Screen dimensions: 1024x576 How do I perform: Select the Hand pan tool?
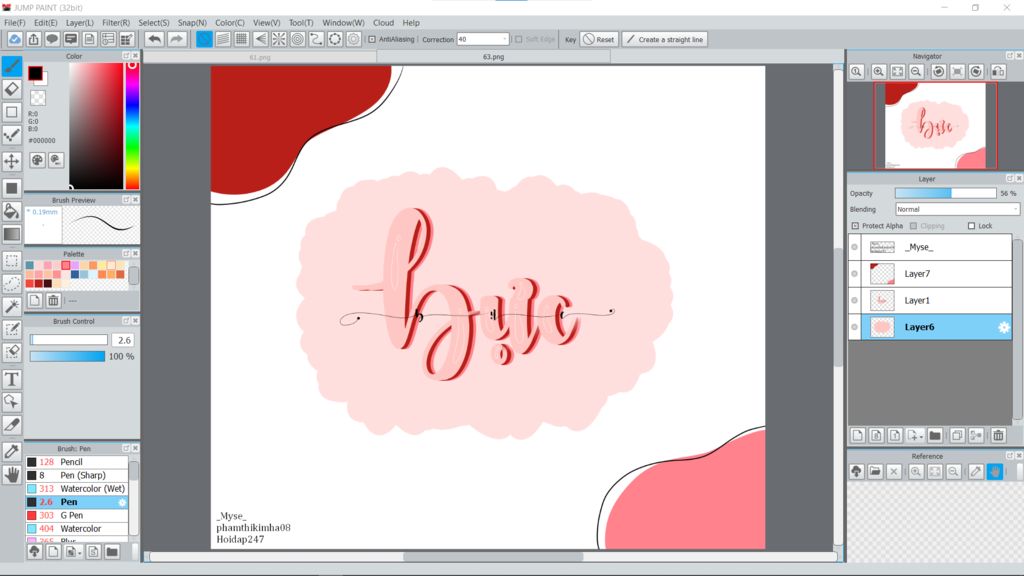point(12,475)
